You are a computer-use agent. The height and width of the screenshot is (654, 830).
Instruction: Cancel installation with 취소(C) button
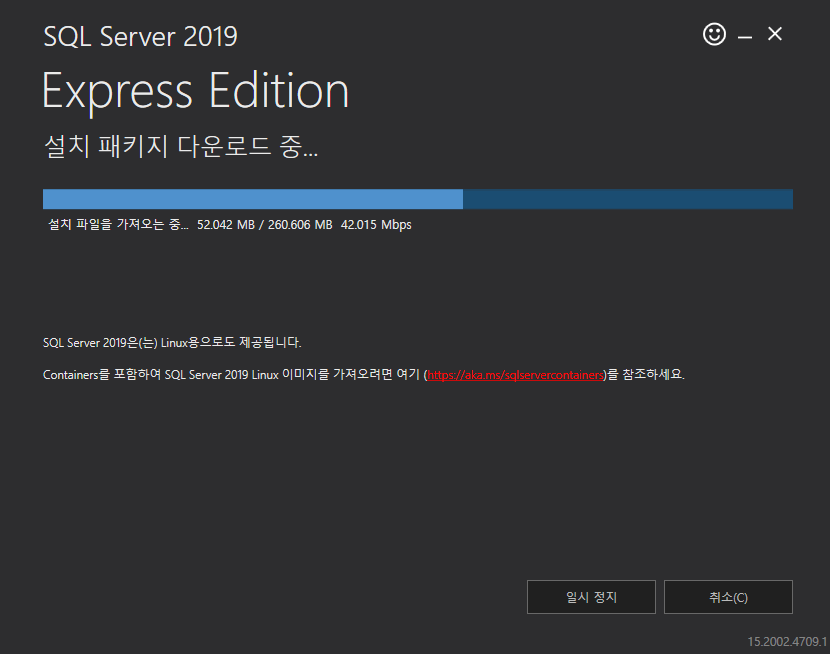tap(728, 597)
